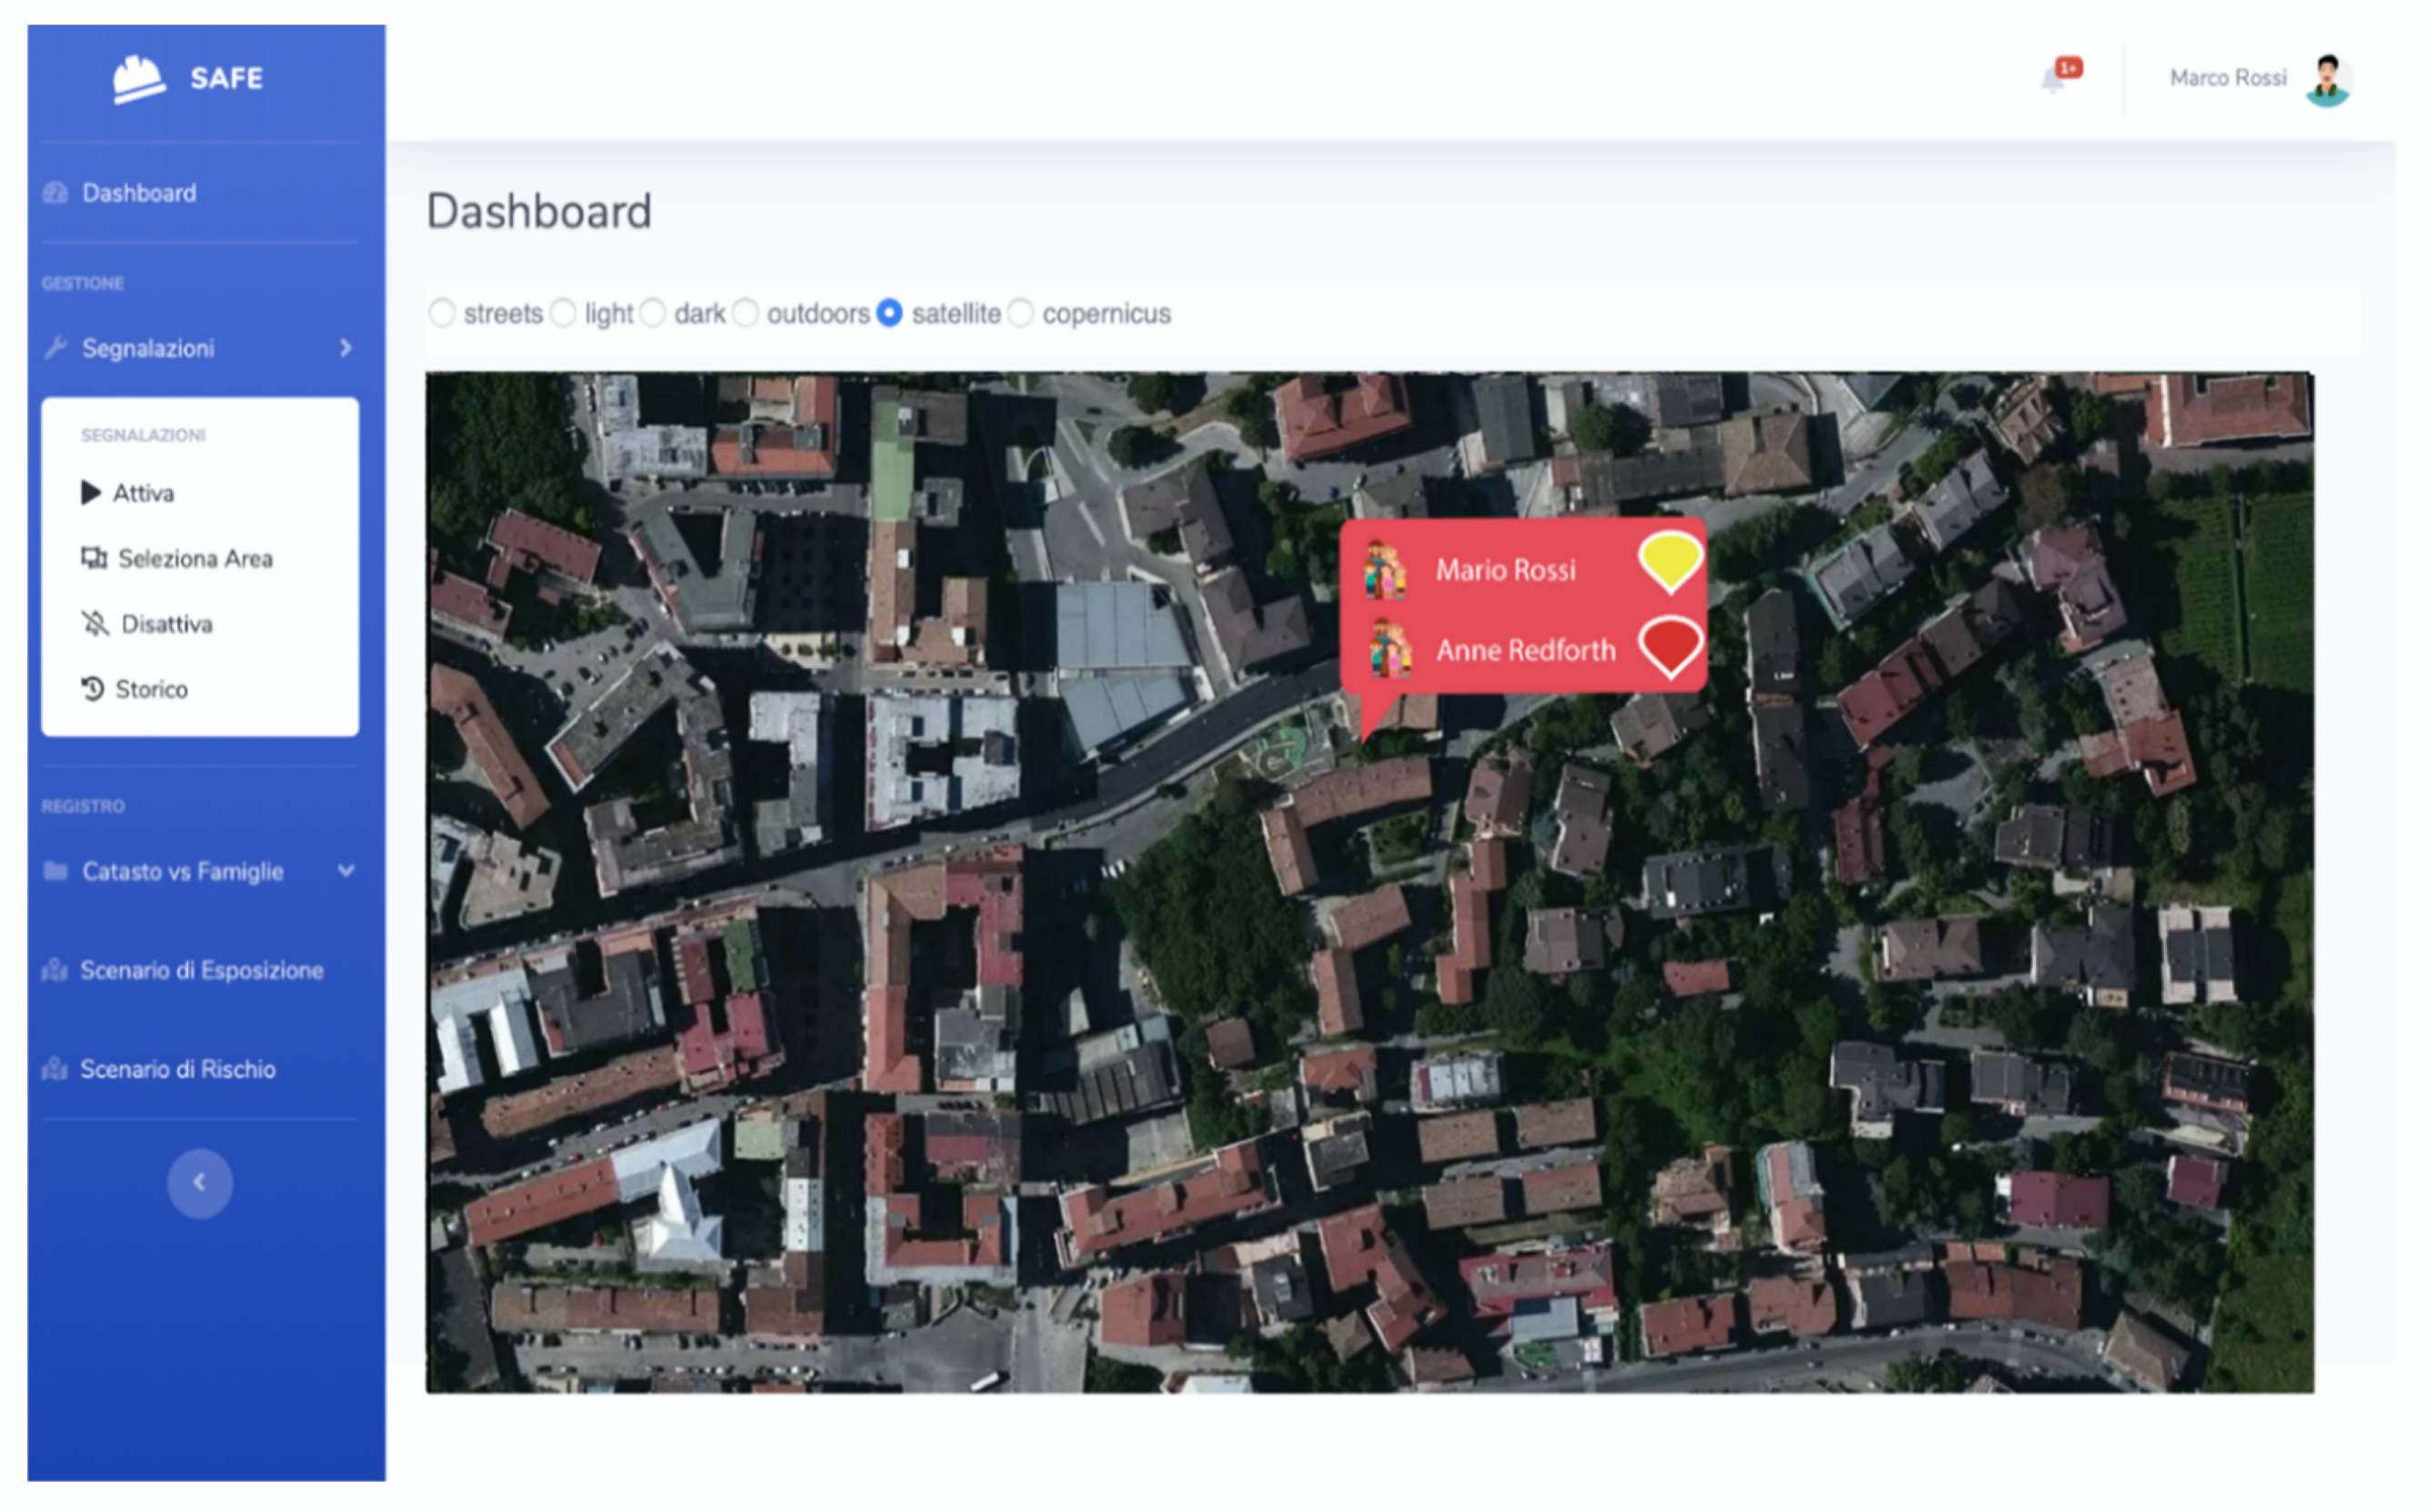Click the Attiva play icon
The image size is (2426, 1512).
(91, 493)
